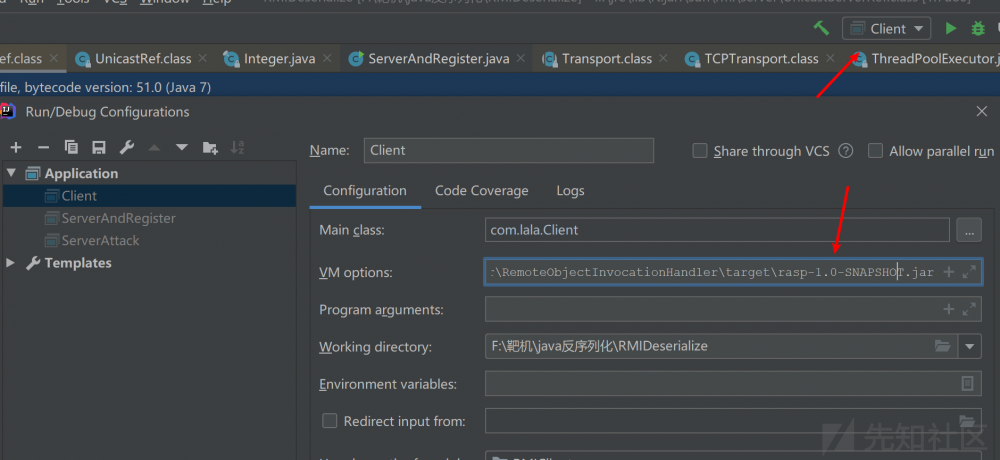Viewport: 1000px width, 460px height.
Task: Open the Logs tab
Action: [x=570, y=191]
